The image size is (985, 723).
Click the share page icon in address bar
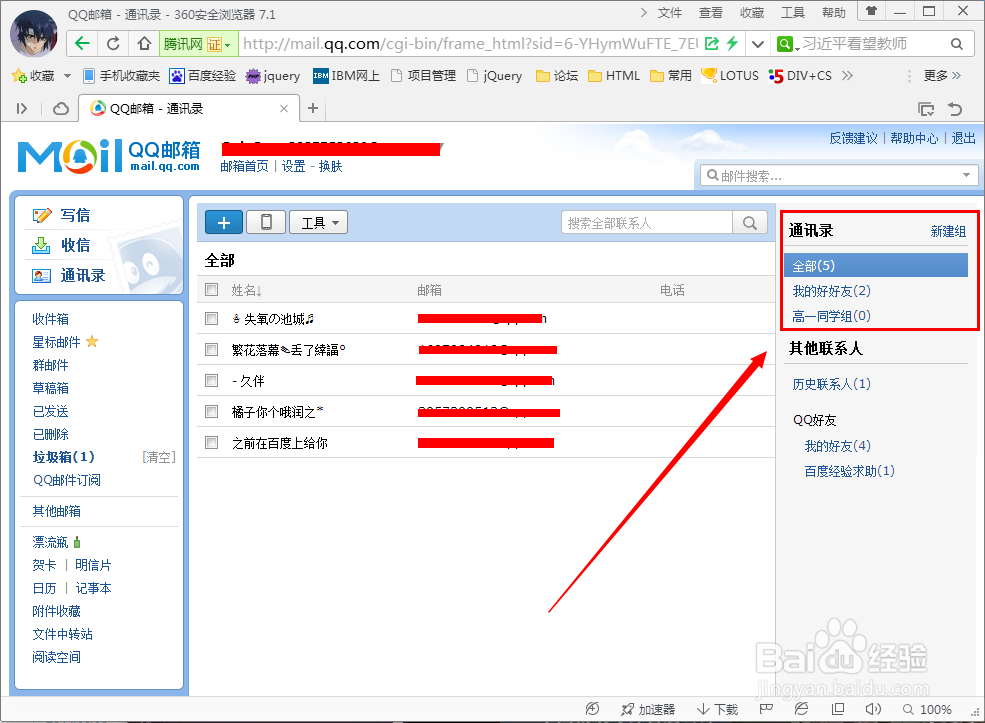(x=712, y=43)
